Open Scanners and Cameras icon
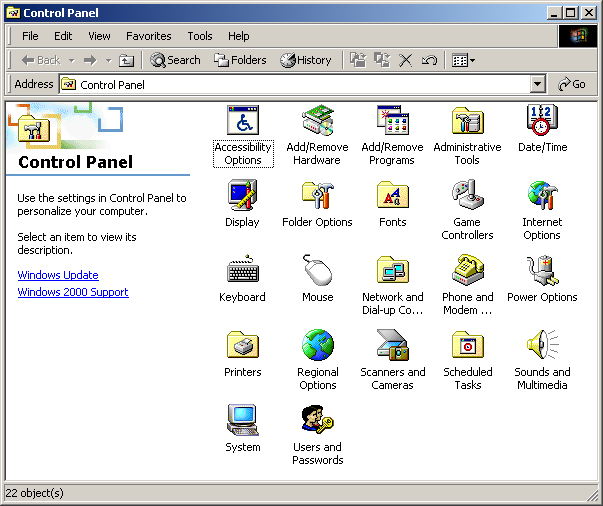The image size is (603, 506). point(393,345)
